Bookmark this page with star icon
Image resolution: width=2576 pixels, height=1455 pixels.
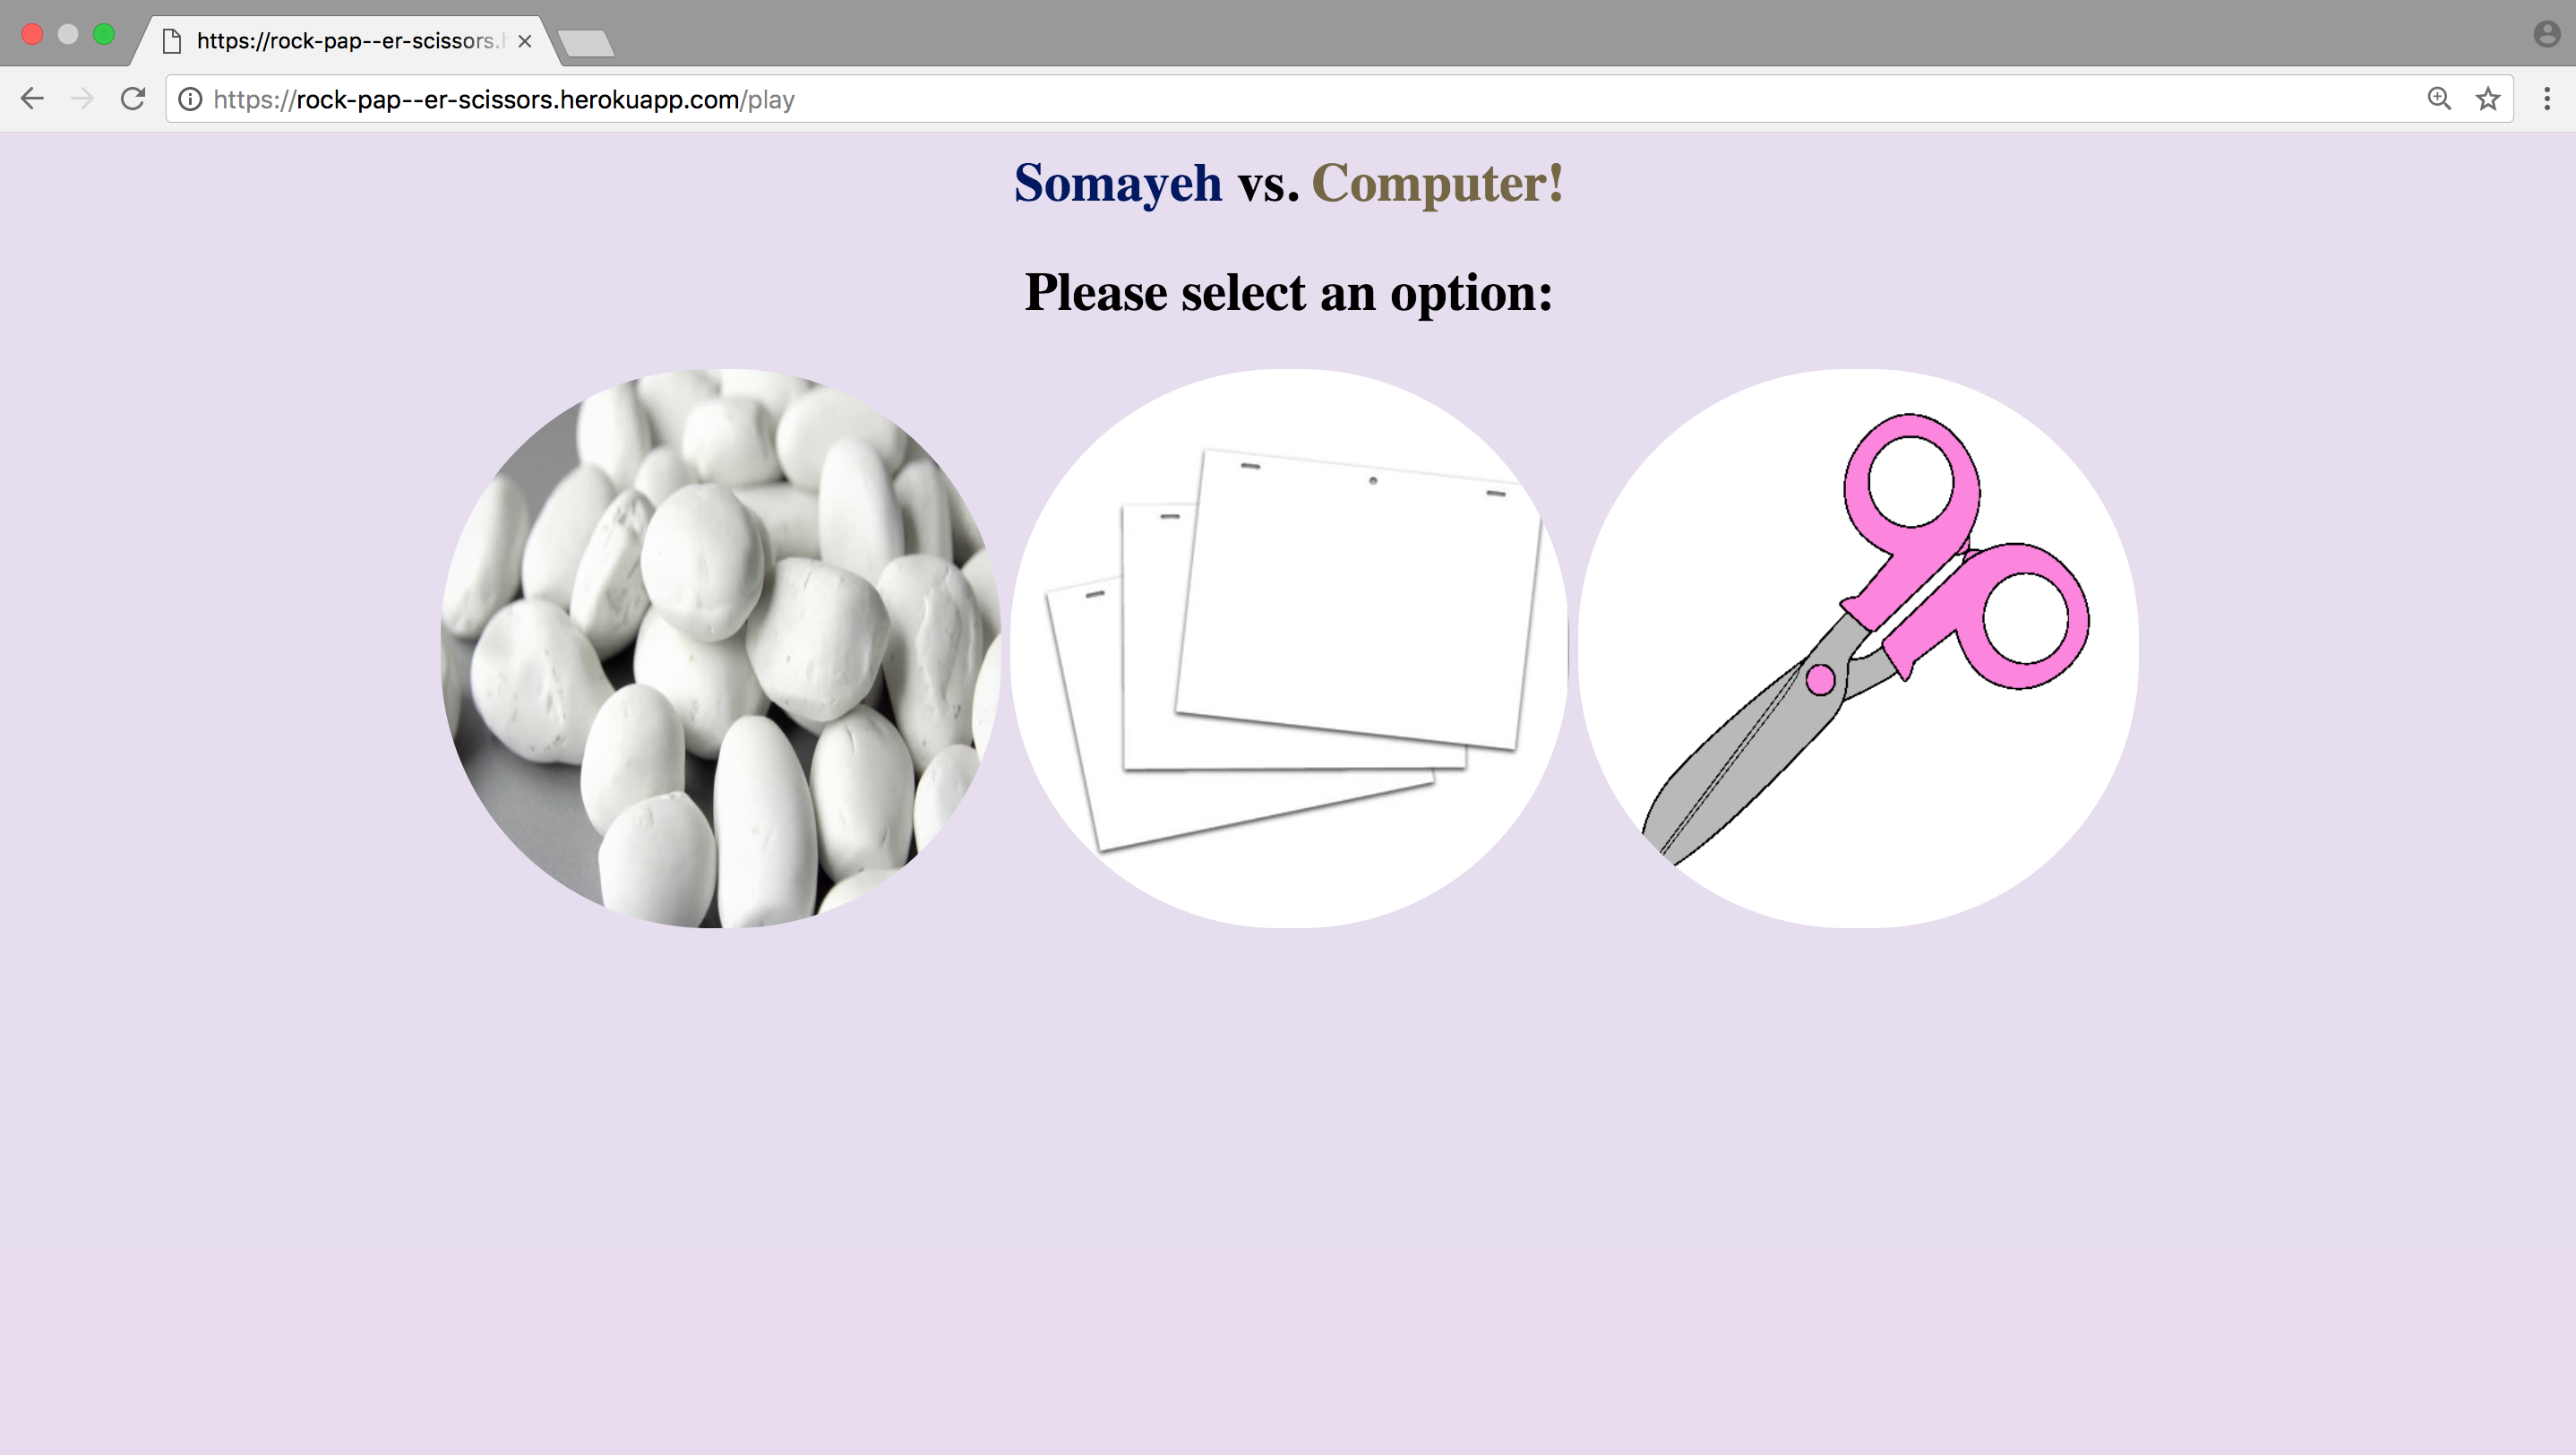(x=2488, y=98)
